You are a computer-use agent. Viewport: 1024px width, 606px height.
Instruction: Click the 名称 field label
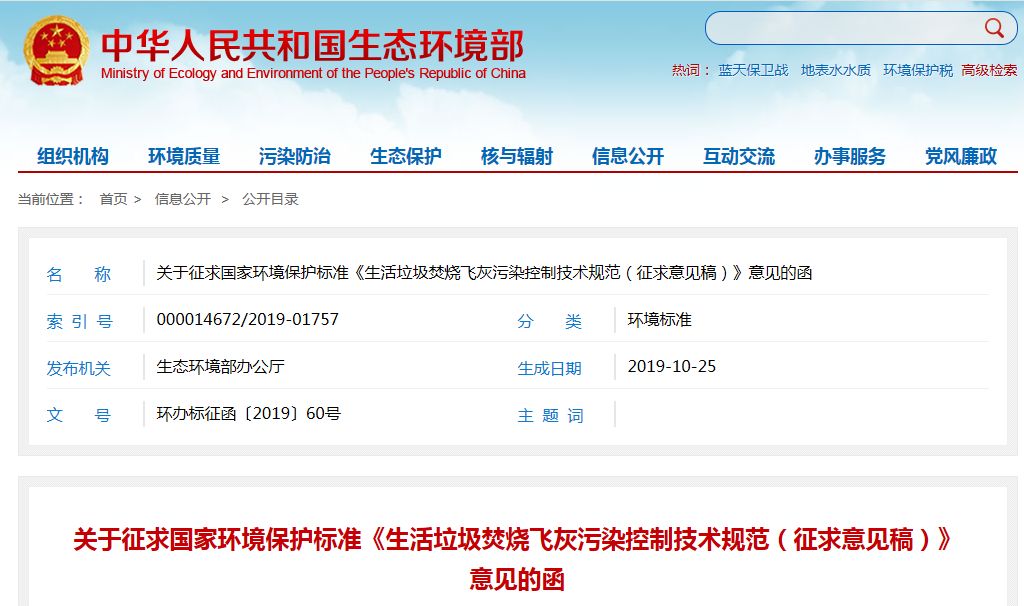click(78, 274)
